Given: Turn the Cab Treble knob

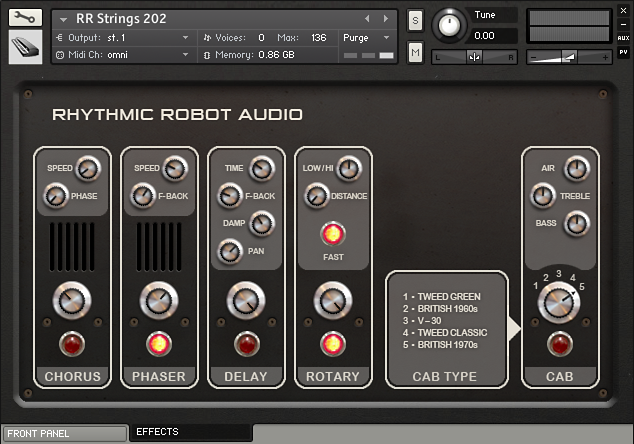Looking at the screenshot, I should 543,196.
